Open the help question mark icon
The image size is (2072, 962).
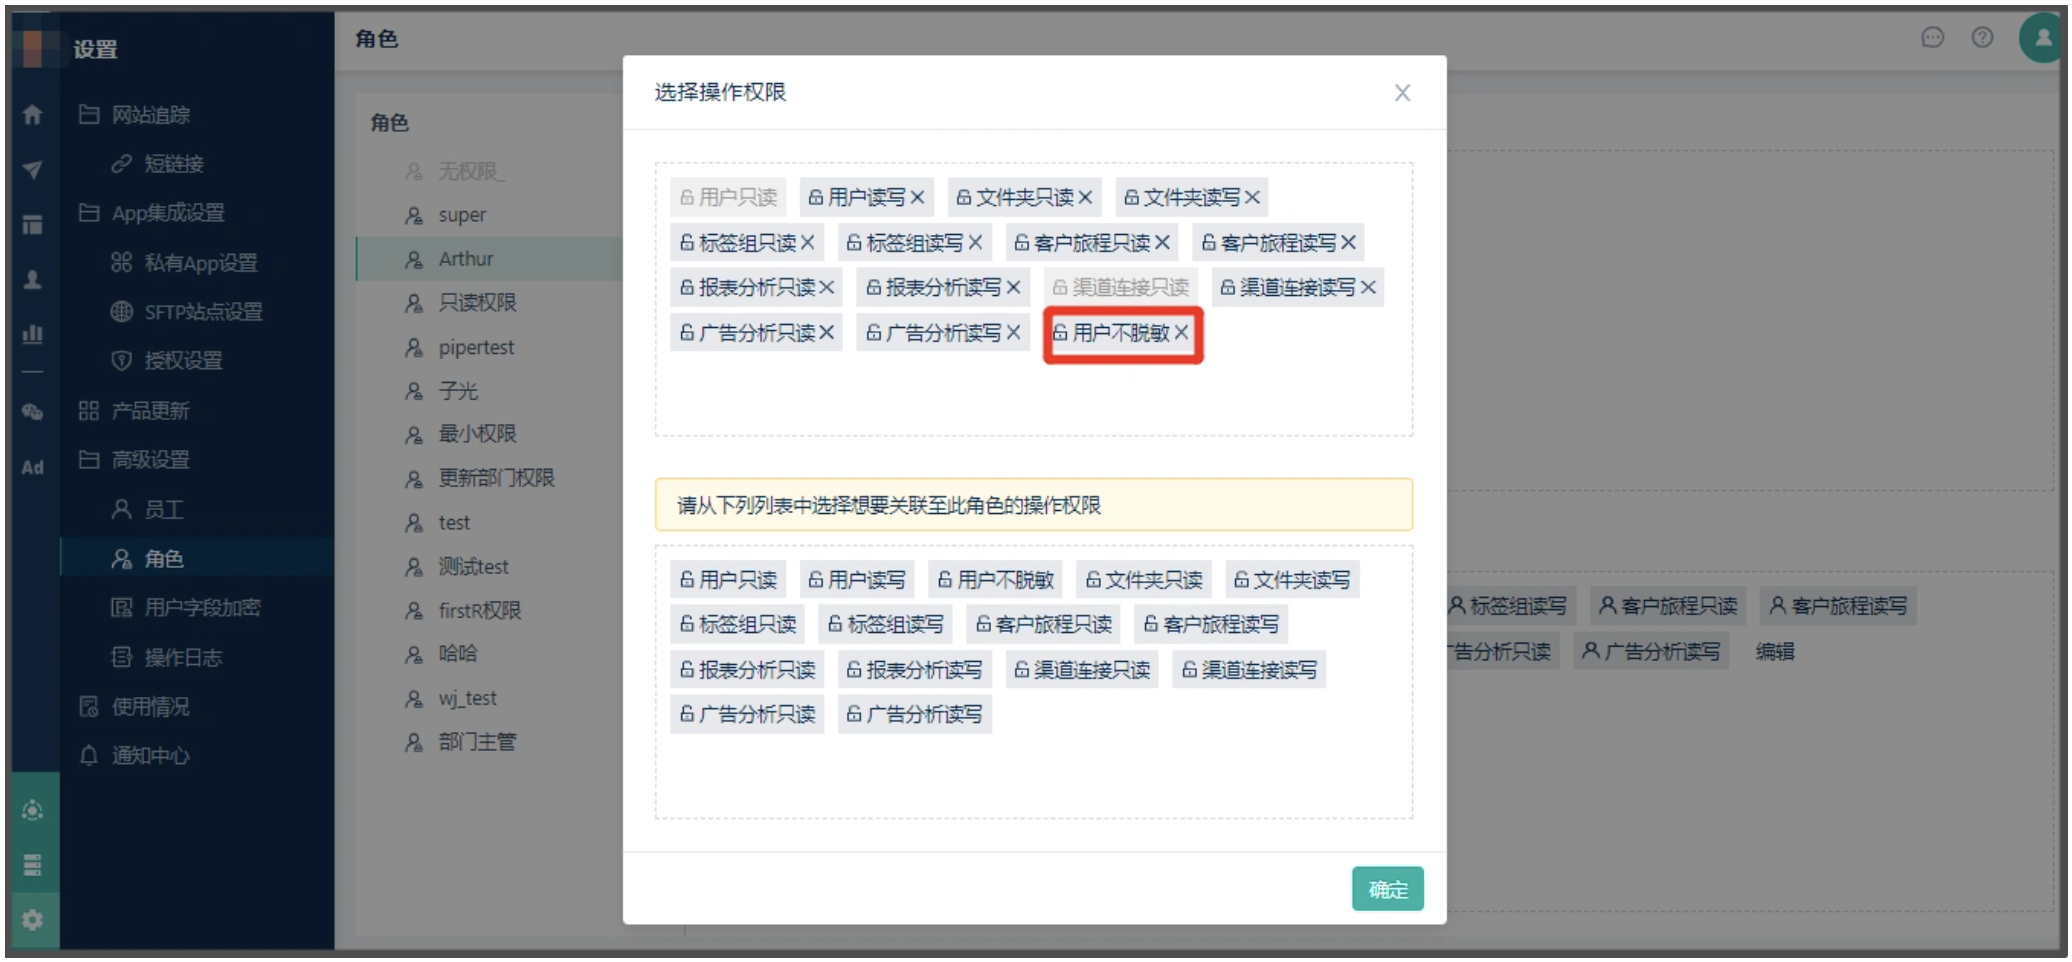coord(1982,38)
